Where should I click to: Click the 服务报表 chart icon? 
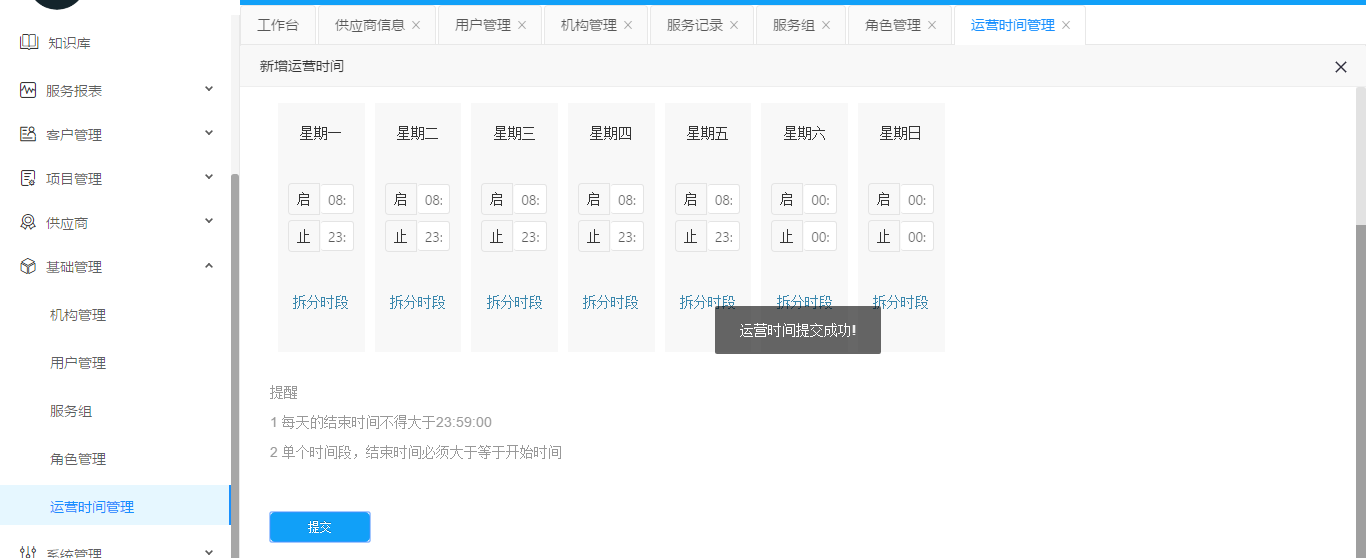28,90
